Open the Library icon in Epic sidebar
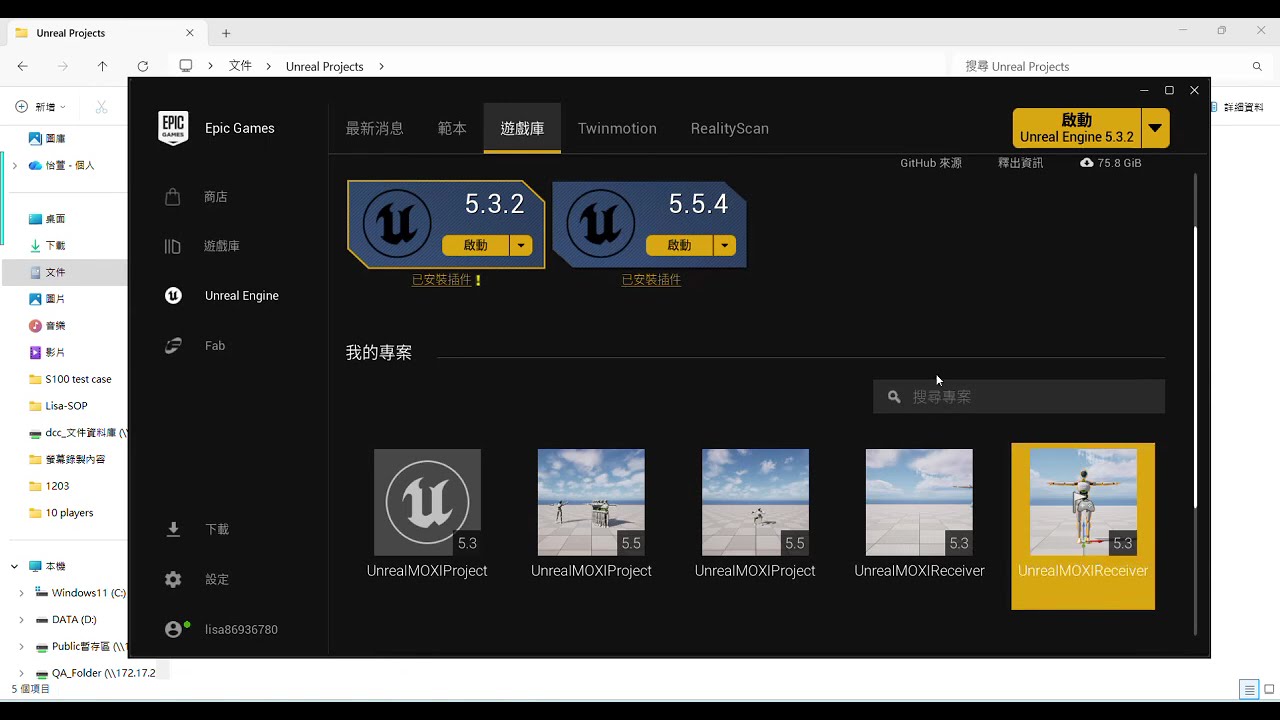Screen dimensions: 1280x720 [173, 246]
